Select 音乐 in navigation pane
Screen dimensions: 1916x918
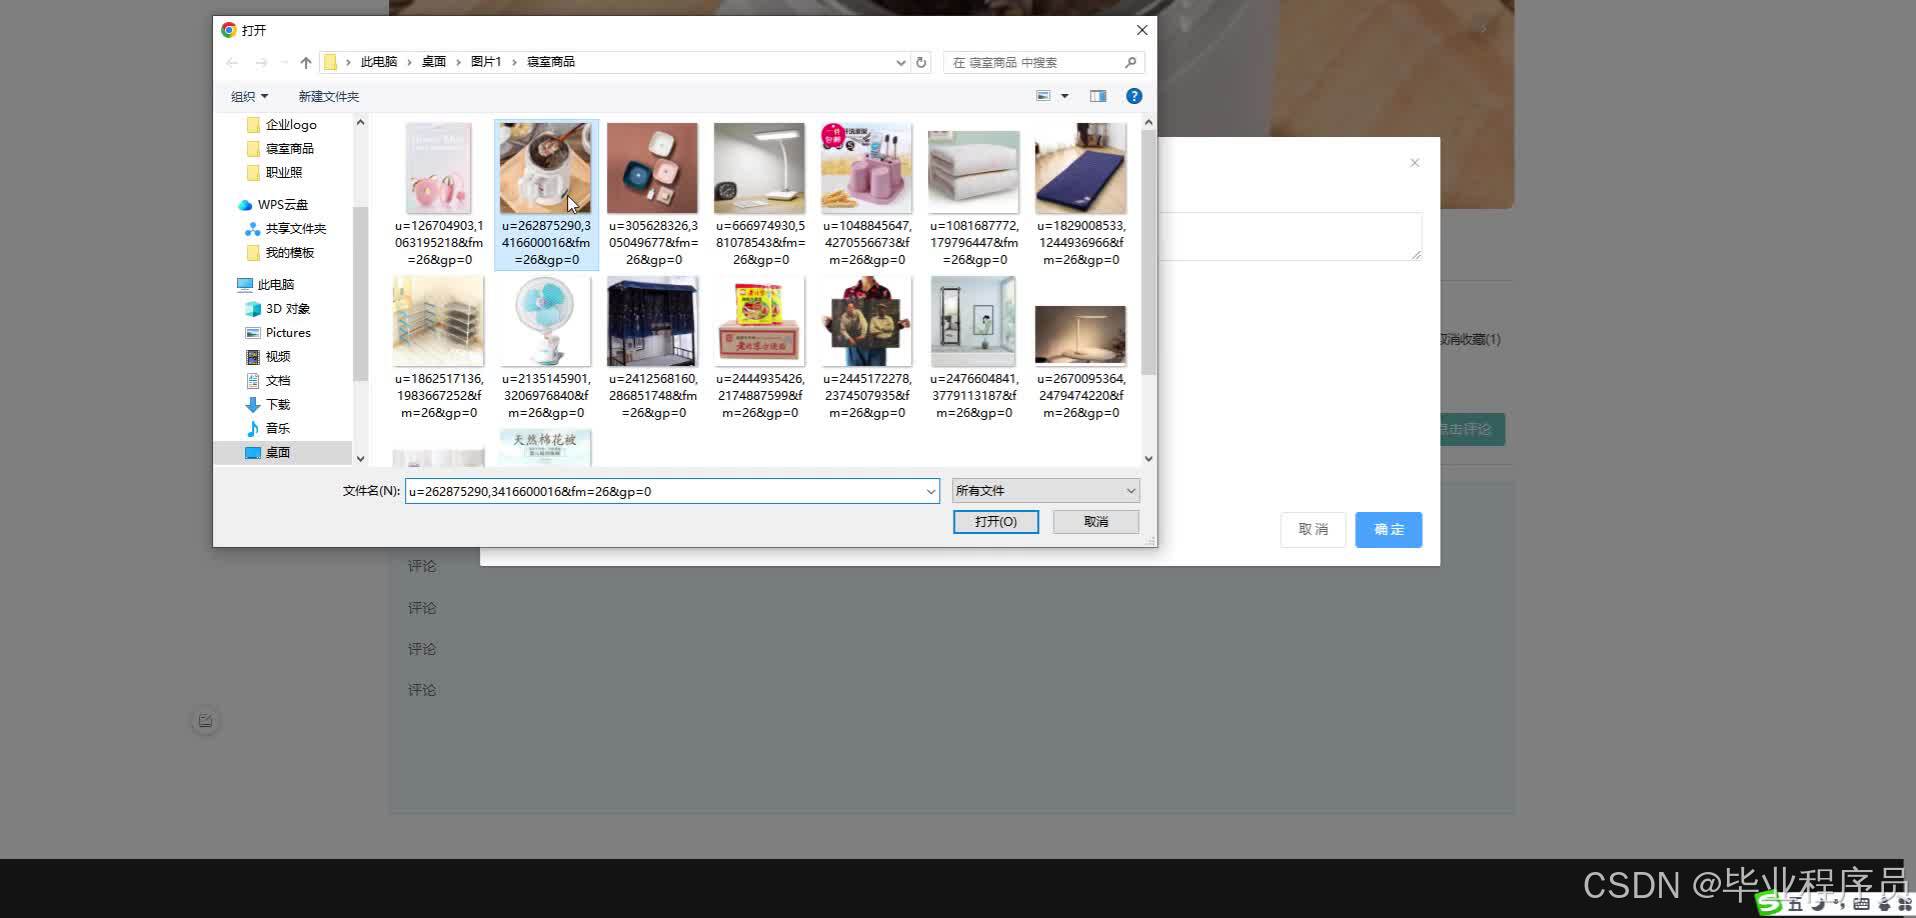[268, 429]
